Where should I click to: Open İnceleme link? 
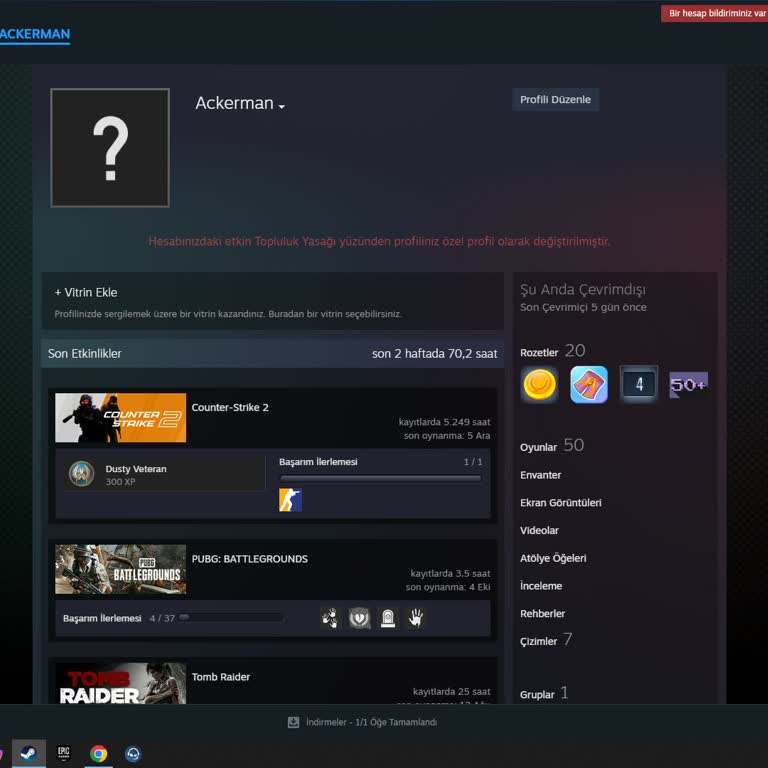pos(541,586)
